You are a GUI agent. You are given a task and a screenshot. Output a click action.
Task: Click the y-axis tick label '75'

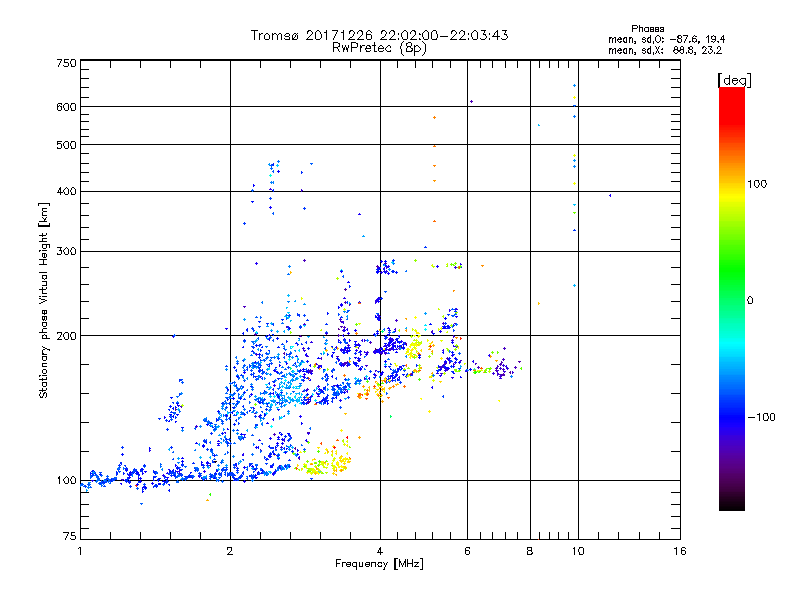[70, 536]
